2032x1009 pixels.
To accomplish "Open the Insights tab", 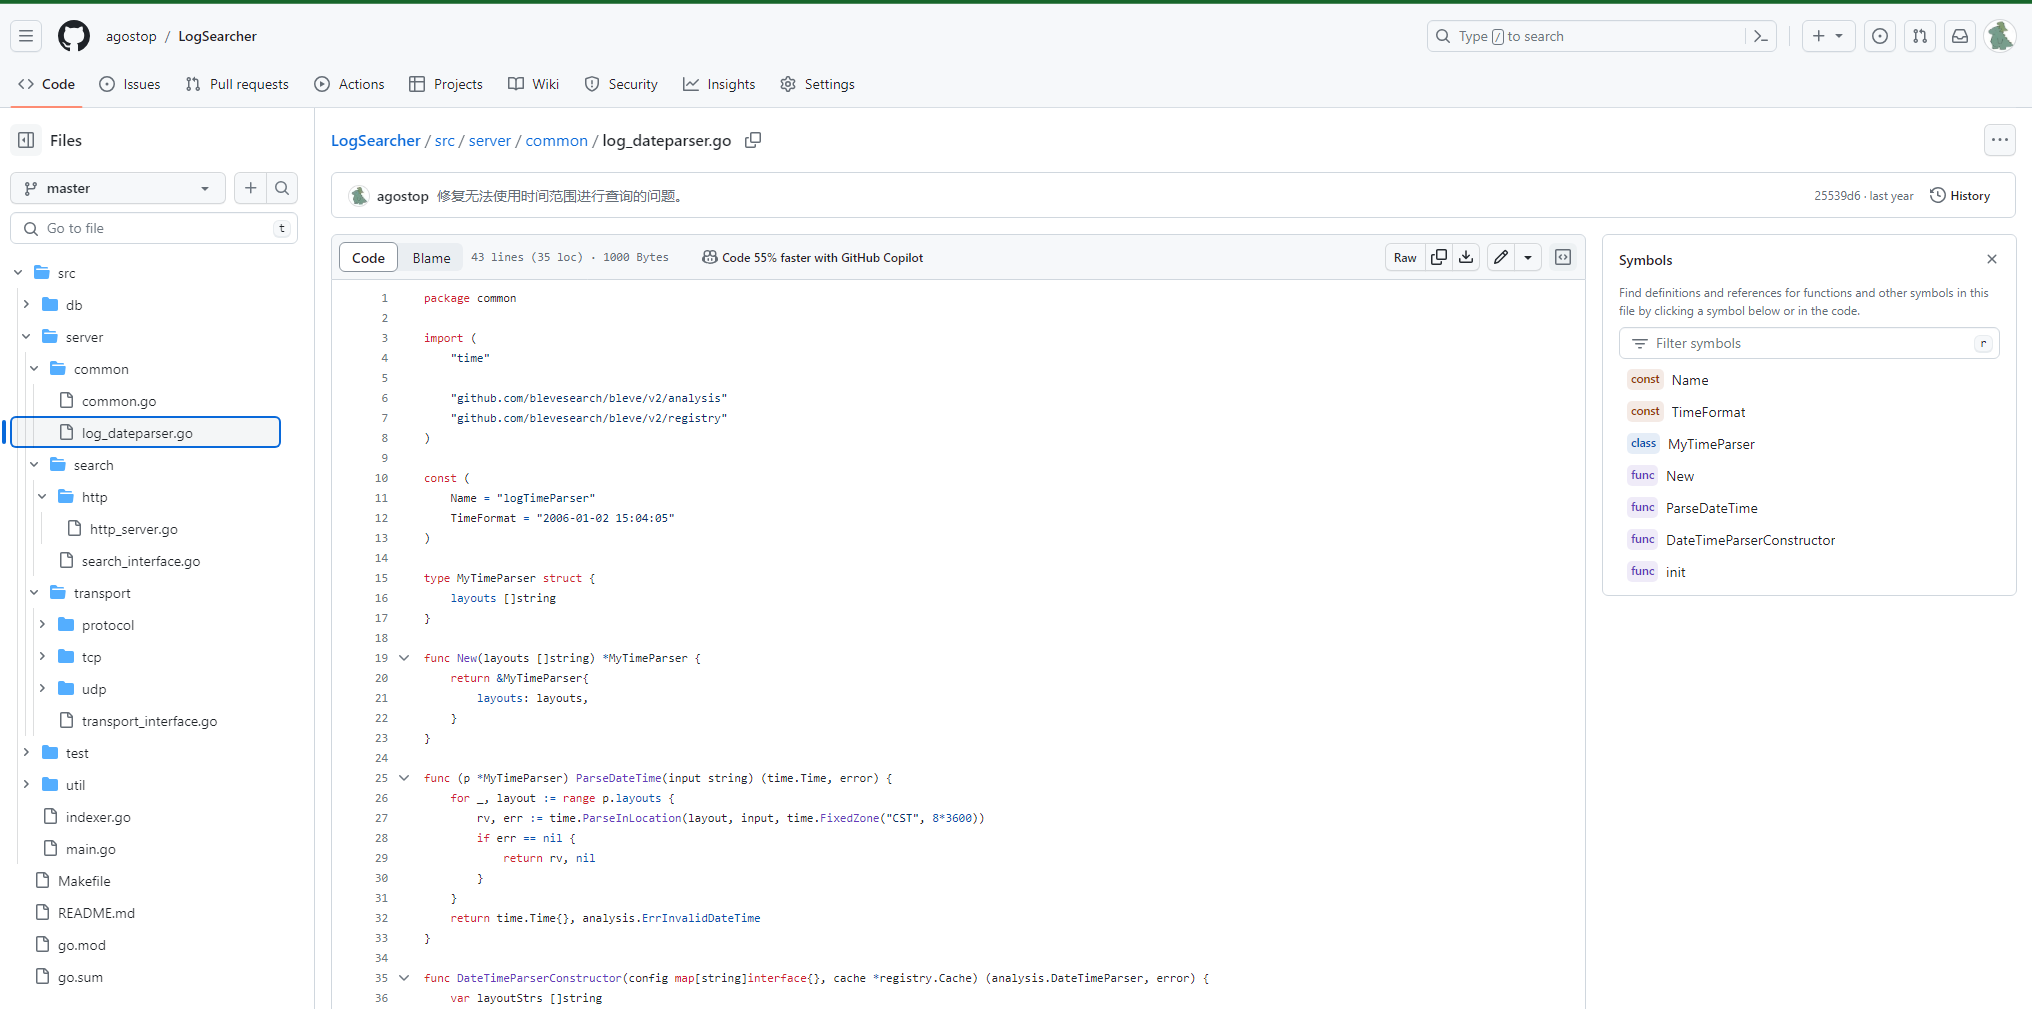I will tap(719, 84).
